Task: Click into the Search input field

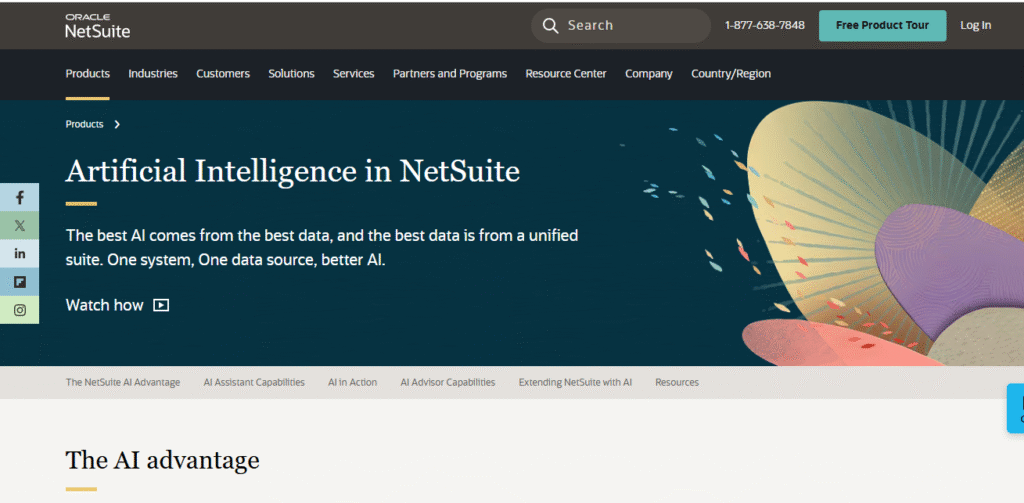Action: (630, 25)
